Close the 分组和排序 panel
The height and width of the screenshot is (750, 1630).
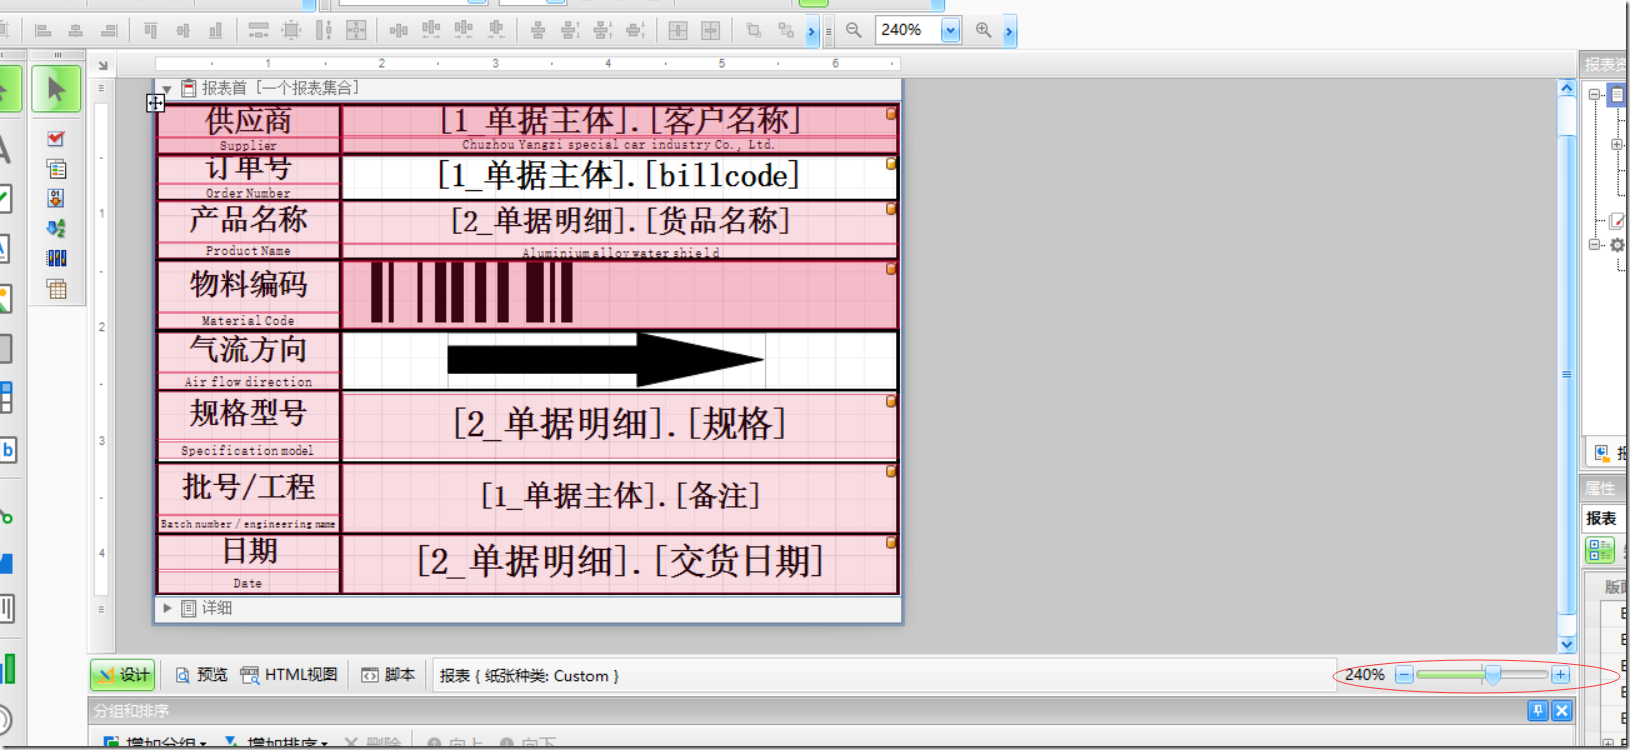point(1562,711)
